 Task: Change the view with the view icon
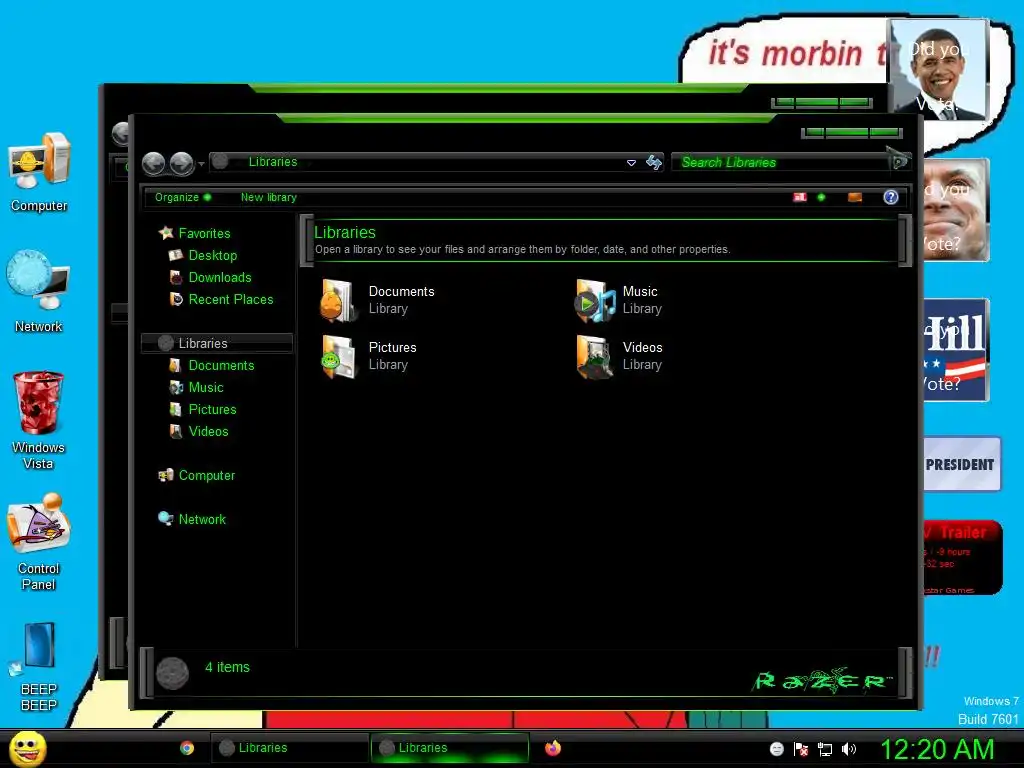(799, 197)
